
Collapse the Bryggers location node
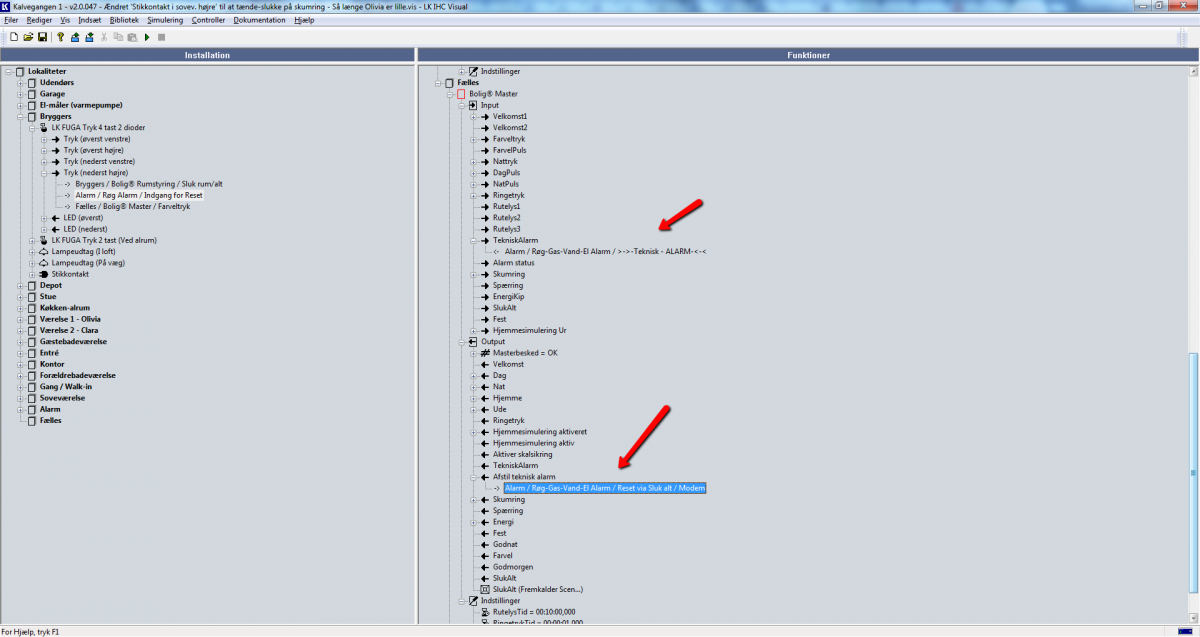[x=20, y=116]
